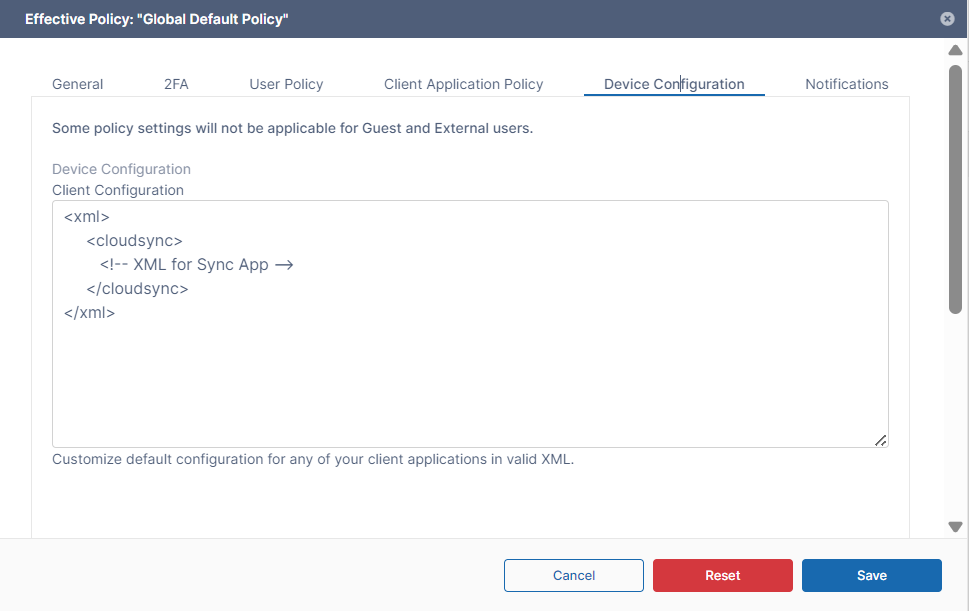Save the policy changes

(x=871, y=575)
